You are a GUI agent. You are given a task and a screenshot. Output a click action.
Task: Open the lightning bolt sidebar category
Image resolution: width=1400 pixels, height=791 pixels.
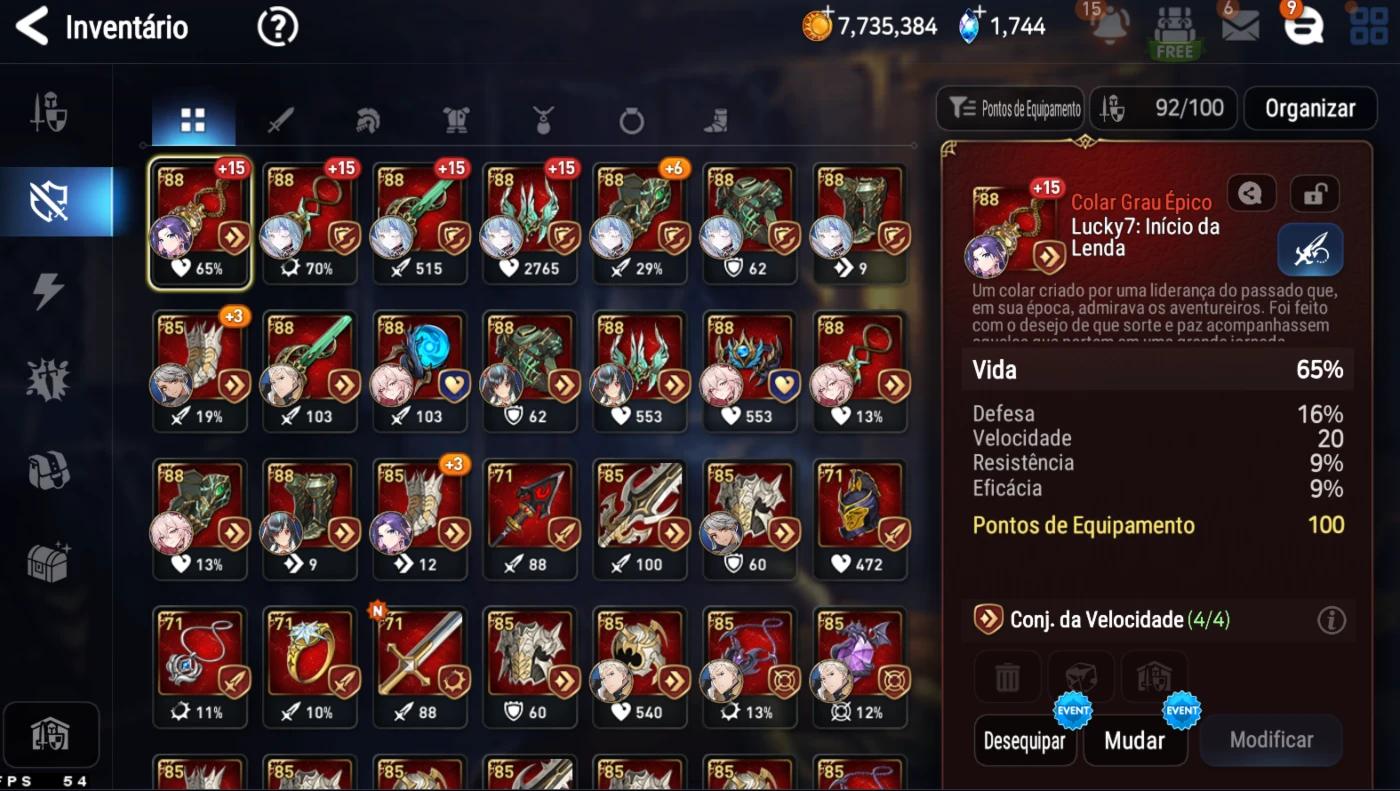pyautogui.click(x=48, y=291)
